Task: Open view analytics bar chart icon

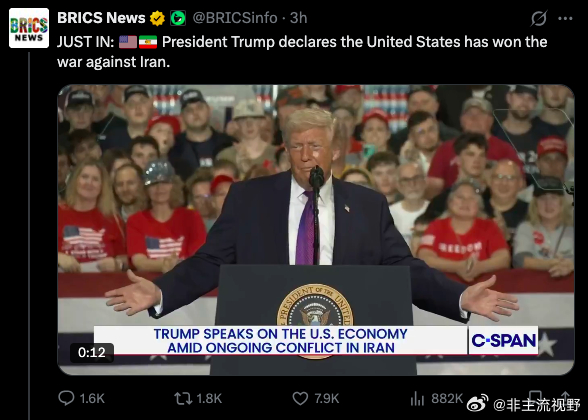Action: click(x=417, y=399)
